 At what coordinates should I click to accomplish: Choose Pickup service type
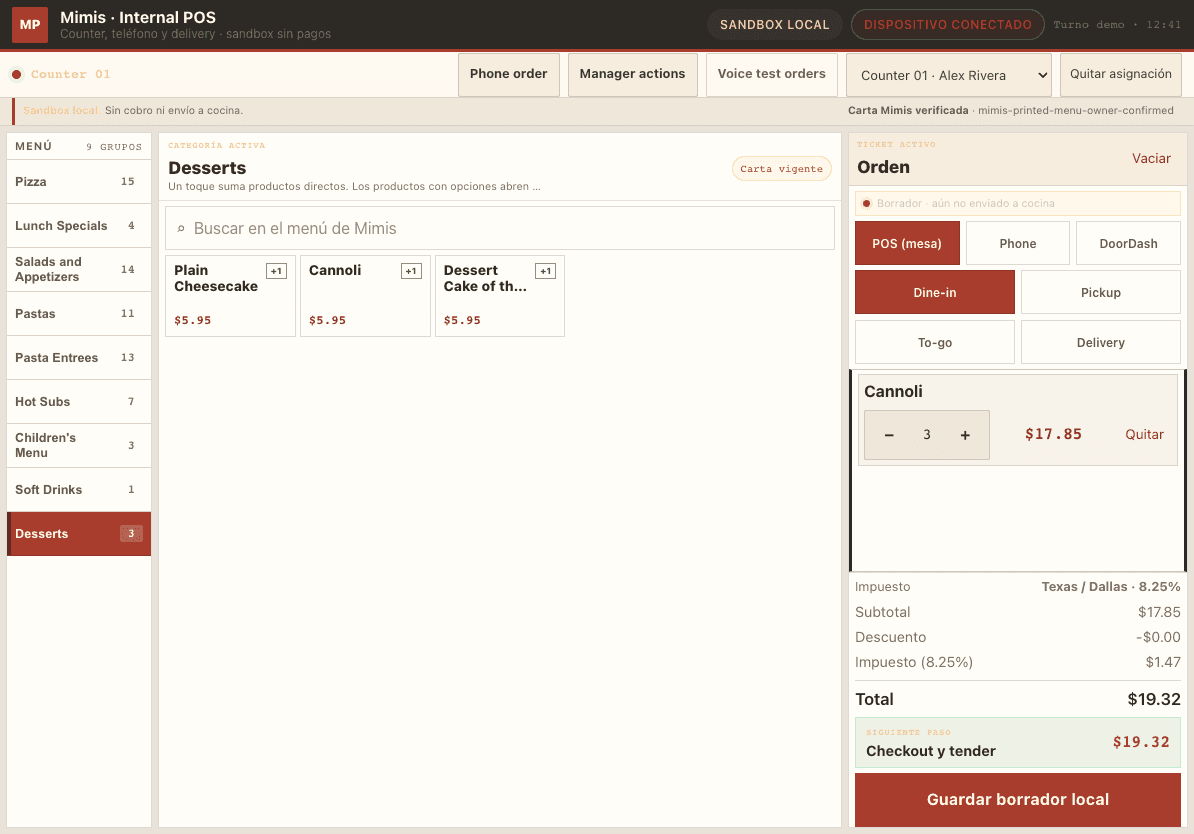click(x=1100, y=292)
